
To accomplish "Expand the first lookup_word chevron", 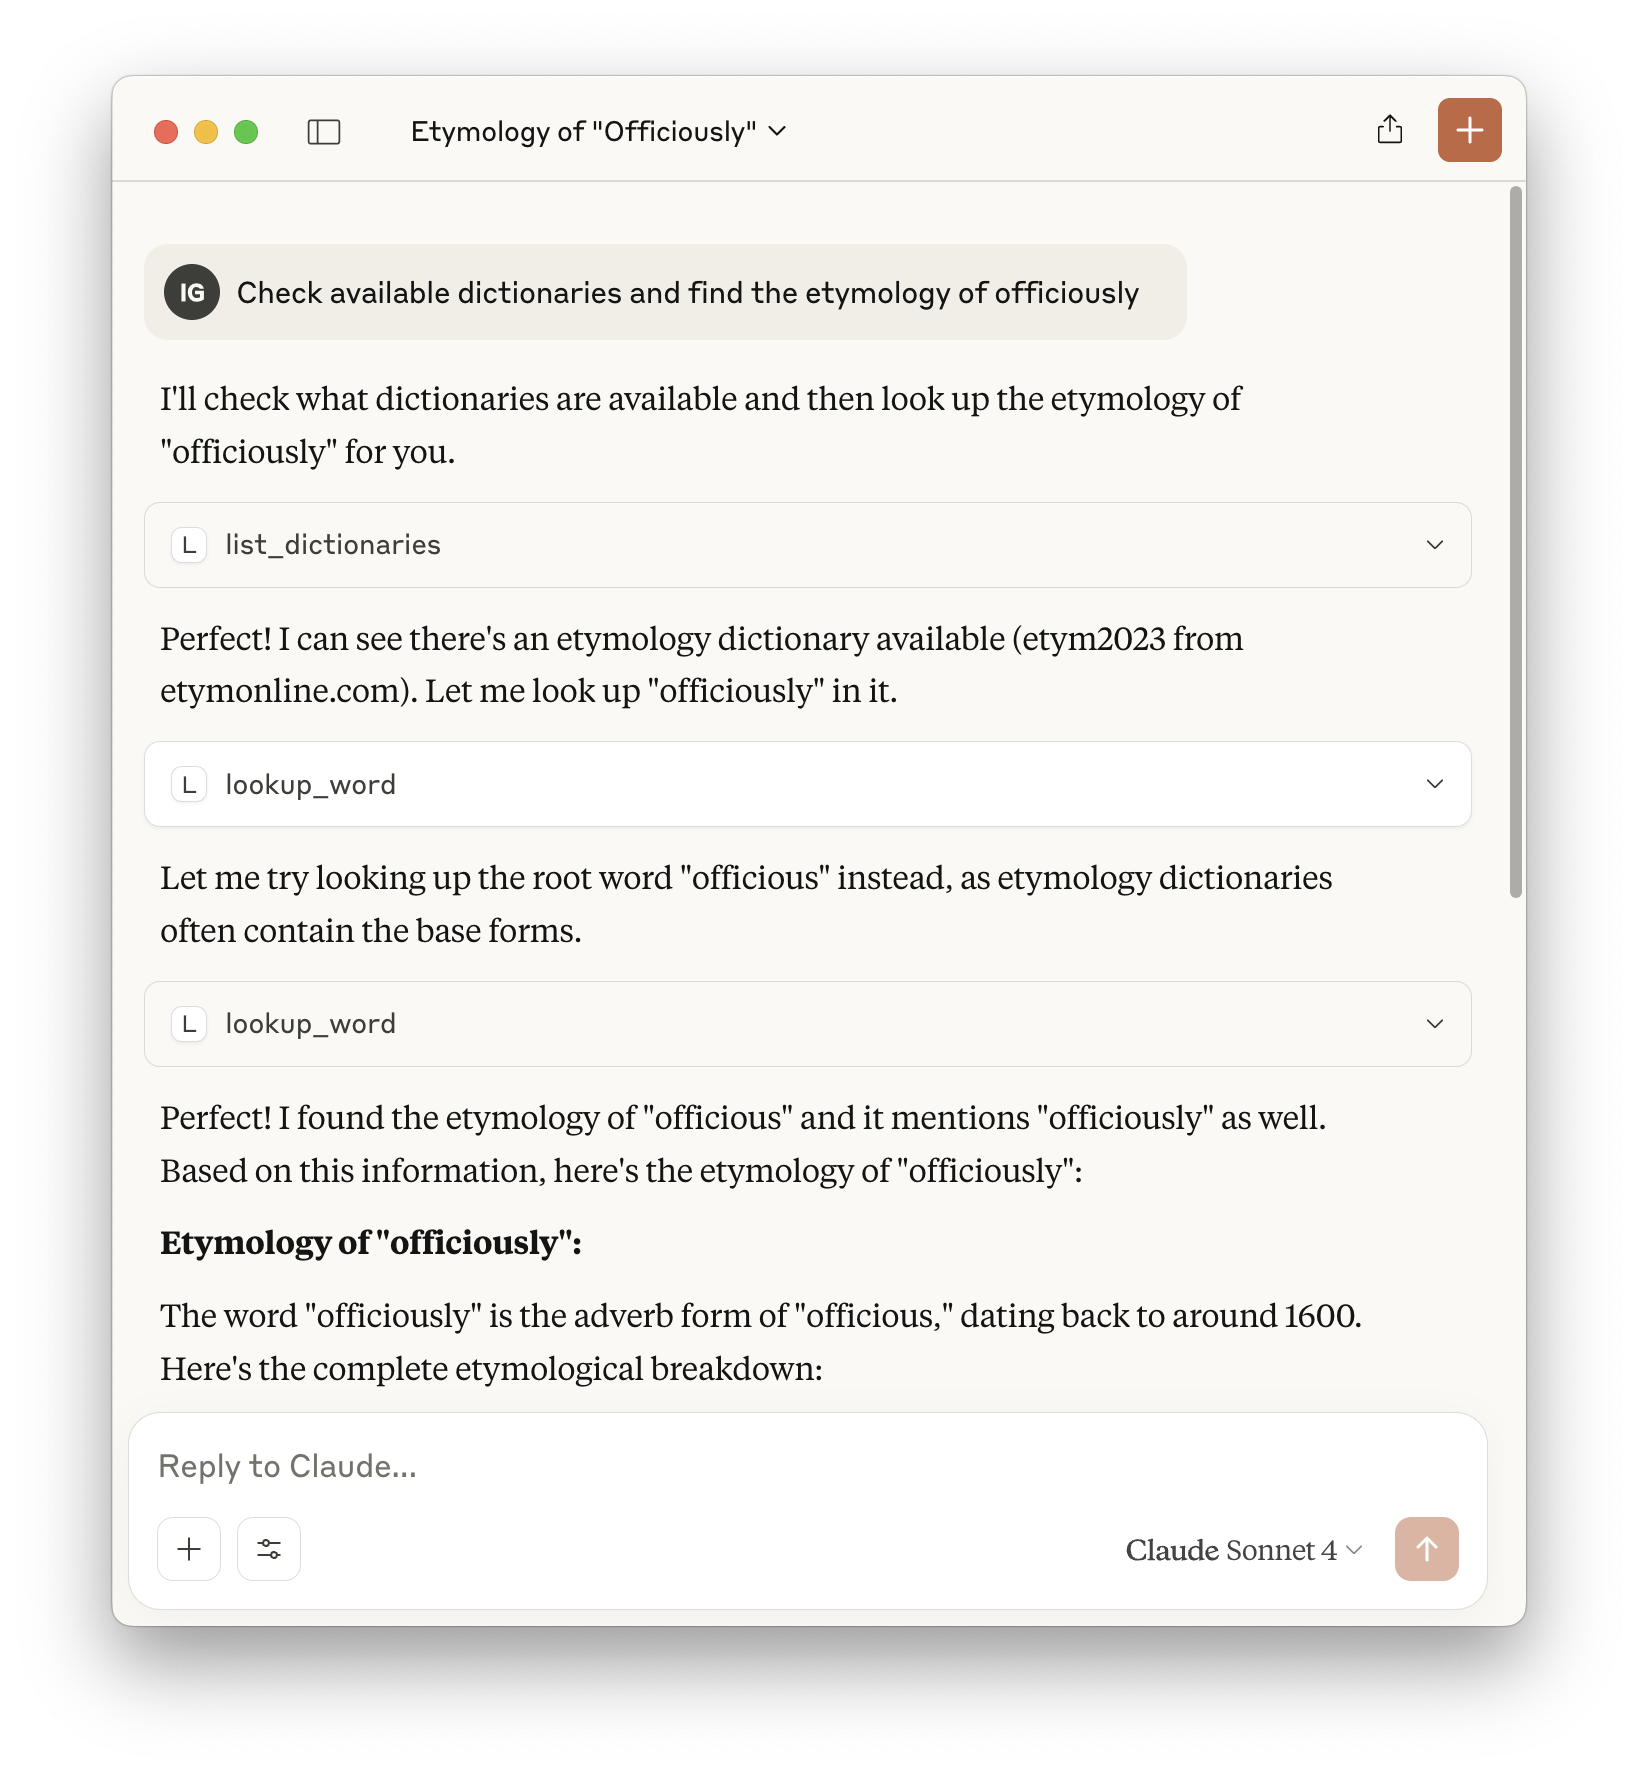I will tap(1435, 784).
